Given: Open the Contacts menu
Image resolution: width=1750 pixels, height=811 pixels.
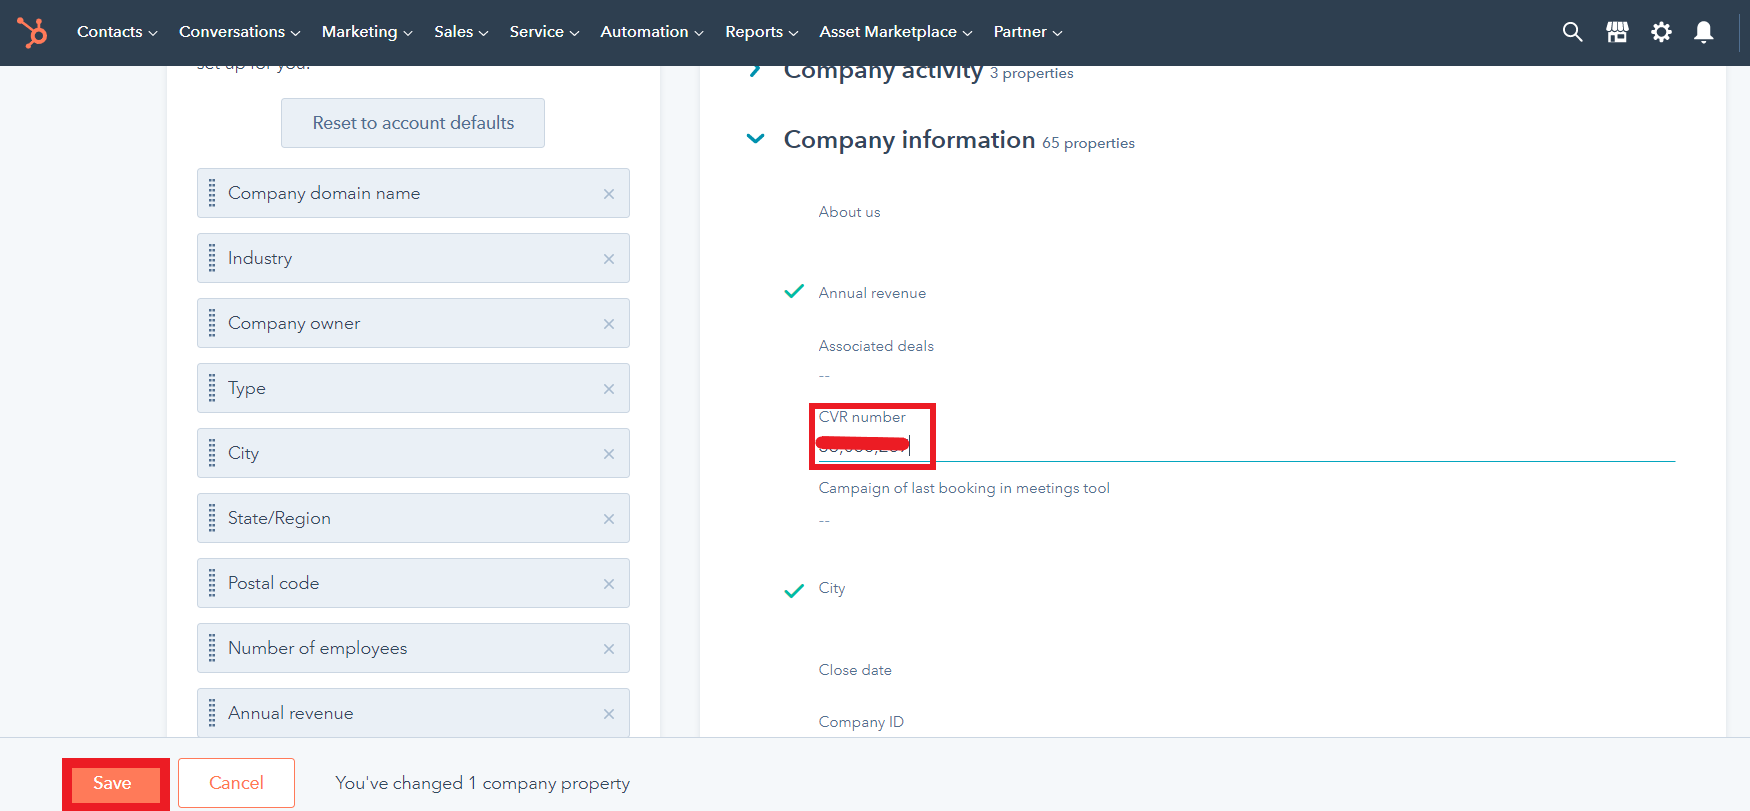Looking at the screenshot, I should [117, 32].
